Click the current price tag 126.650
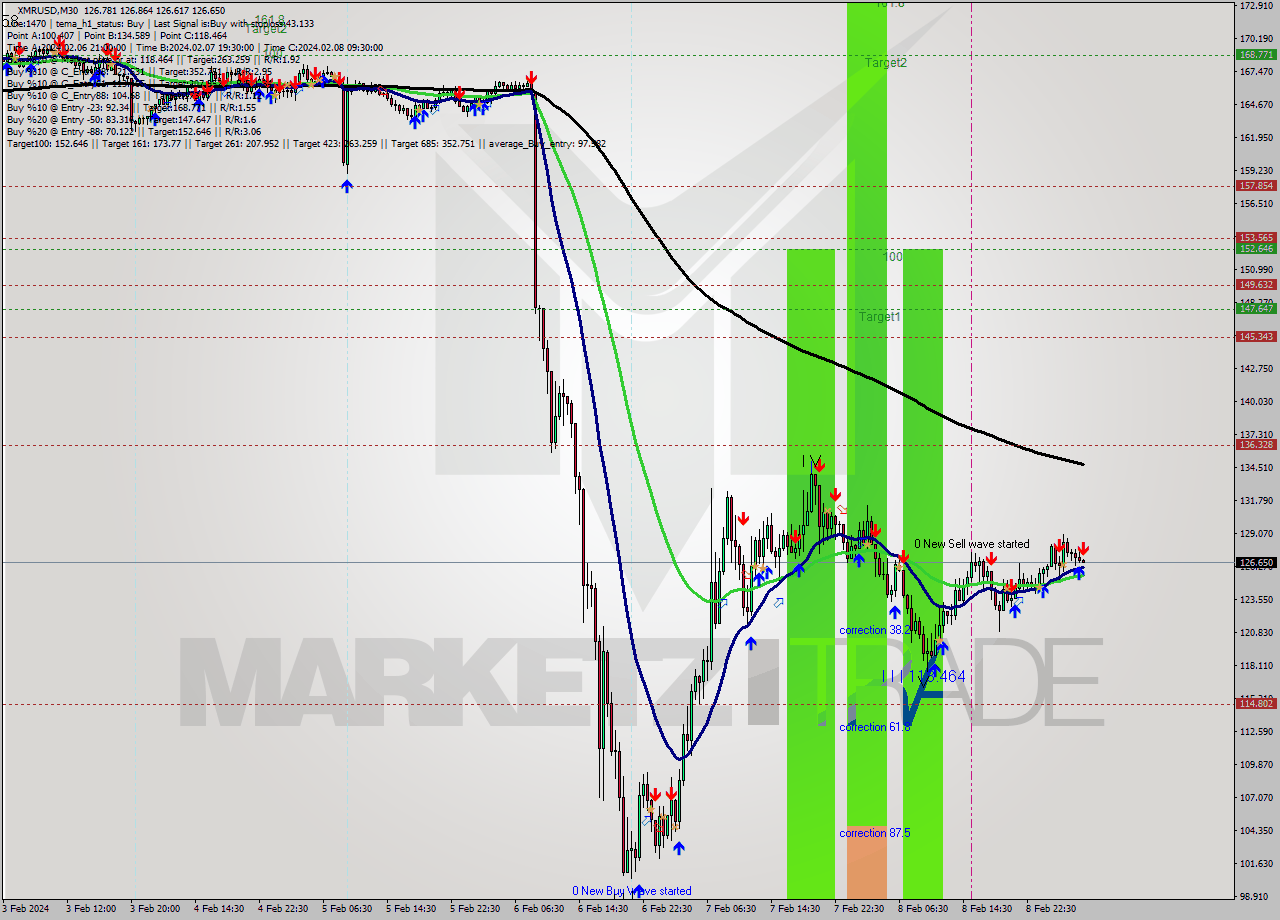Screen dimensions: 1280x920 coord(1256,562)
